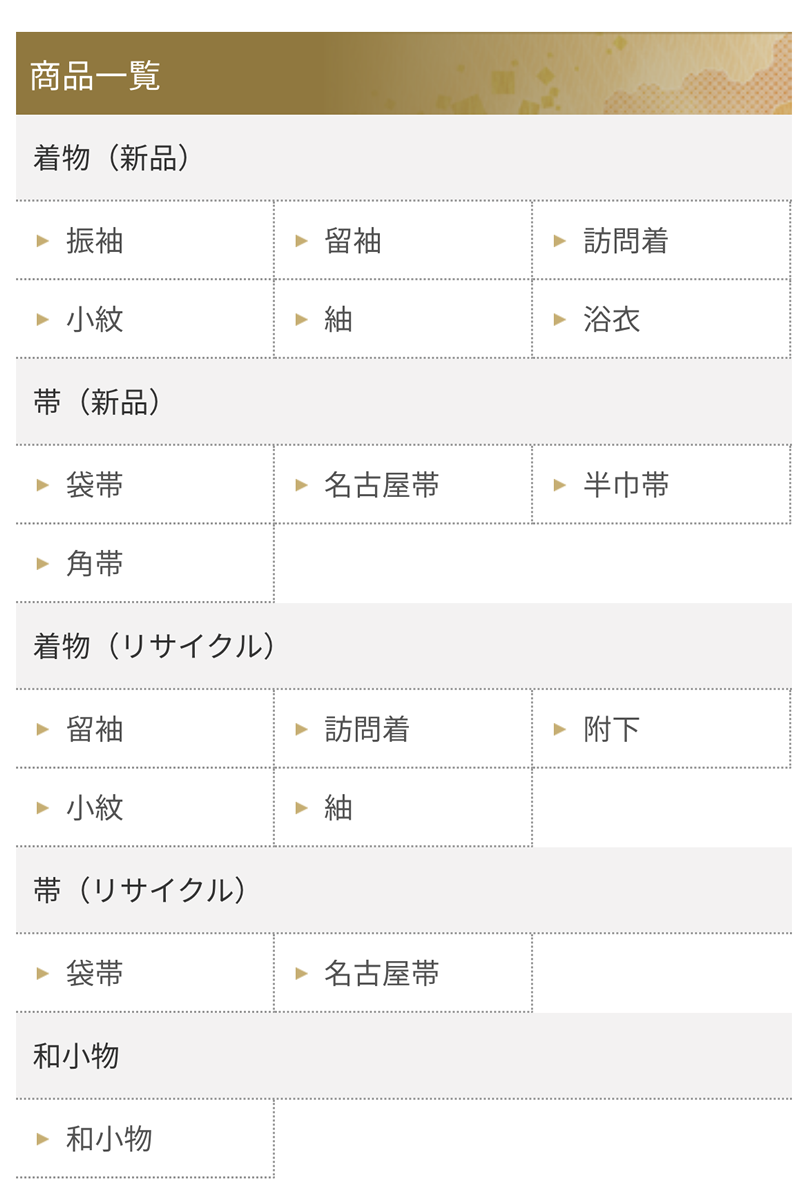Select 留袖 under 着物(リサイクル)

tap(145, 729)
